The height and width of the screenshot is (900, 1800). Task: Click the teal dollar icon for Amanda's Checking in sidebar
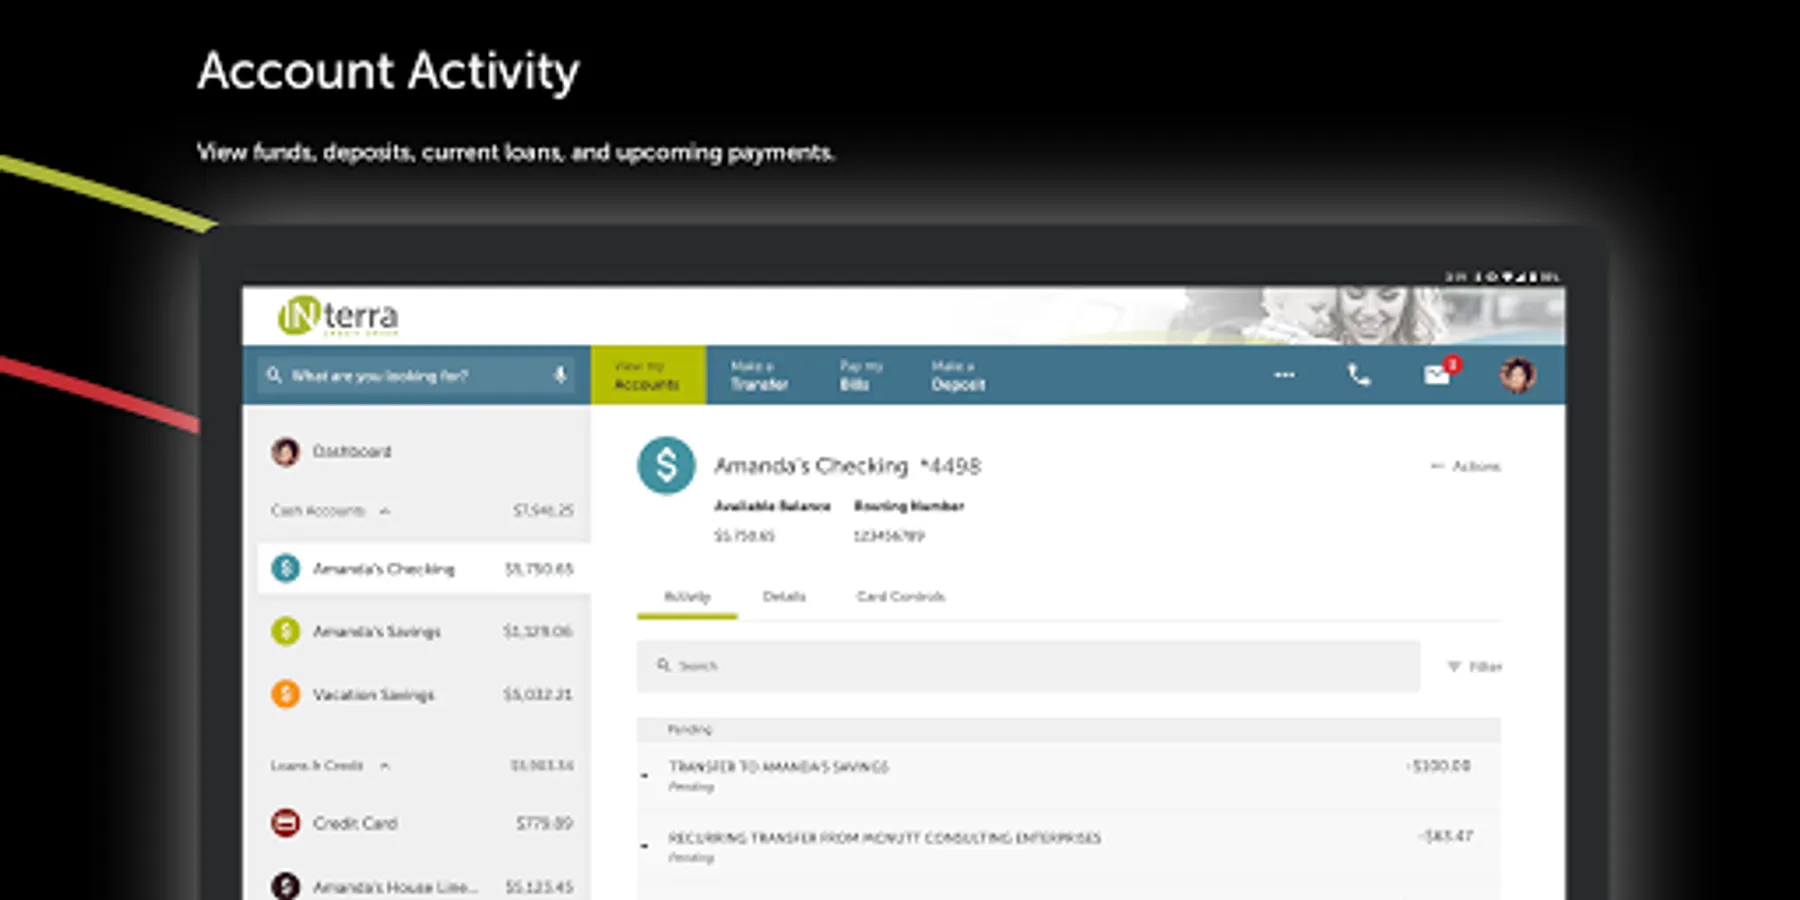pyautogui.click(x=286, y=569)
